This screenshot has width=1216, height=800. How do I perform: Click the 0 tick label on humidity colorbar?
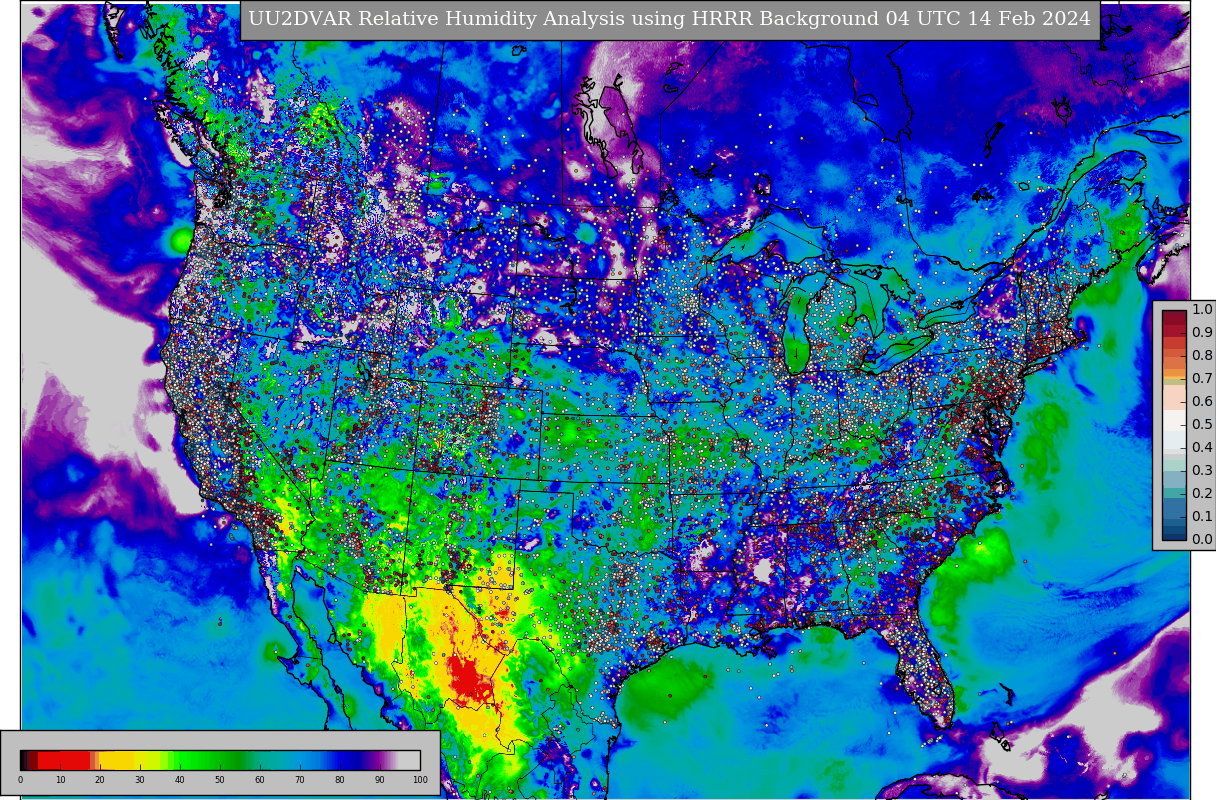[20, 780]
